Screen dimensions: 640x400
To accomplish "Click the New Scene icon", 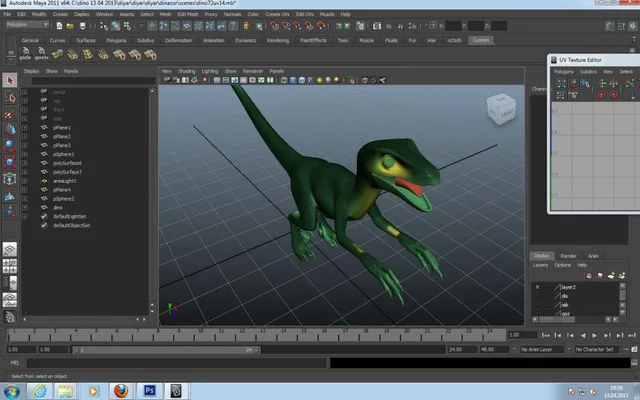I will [59, 26].
